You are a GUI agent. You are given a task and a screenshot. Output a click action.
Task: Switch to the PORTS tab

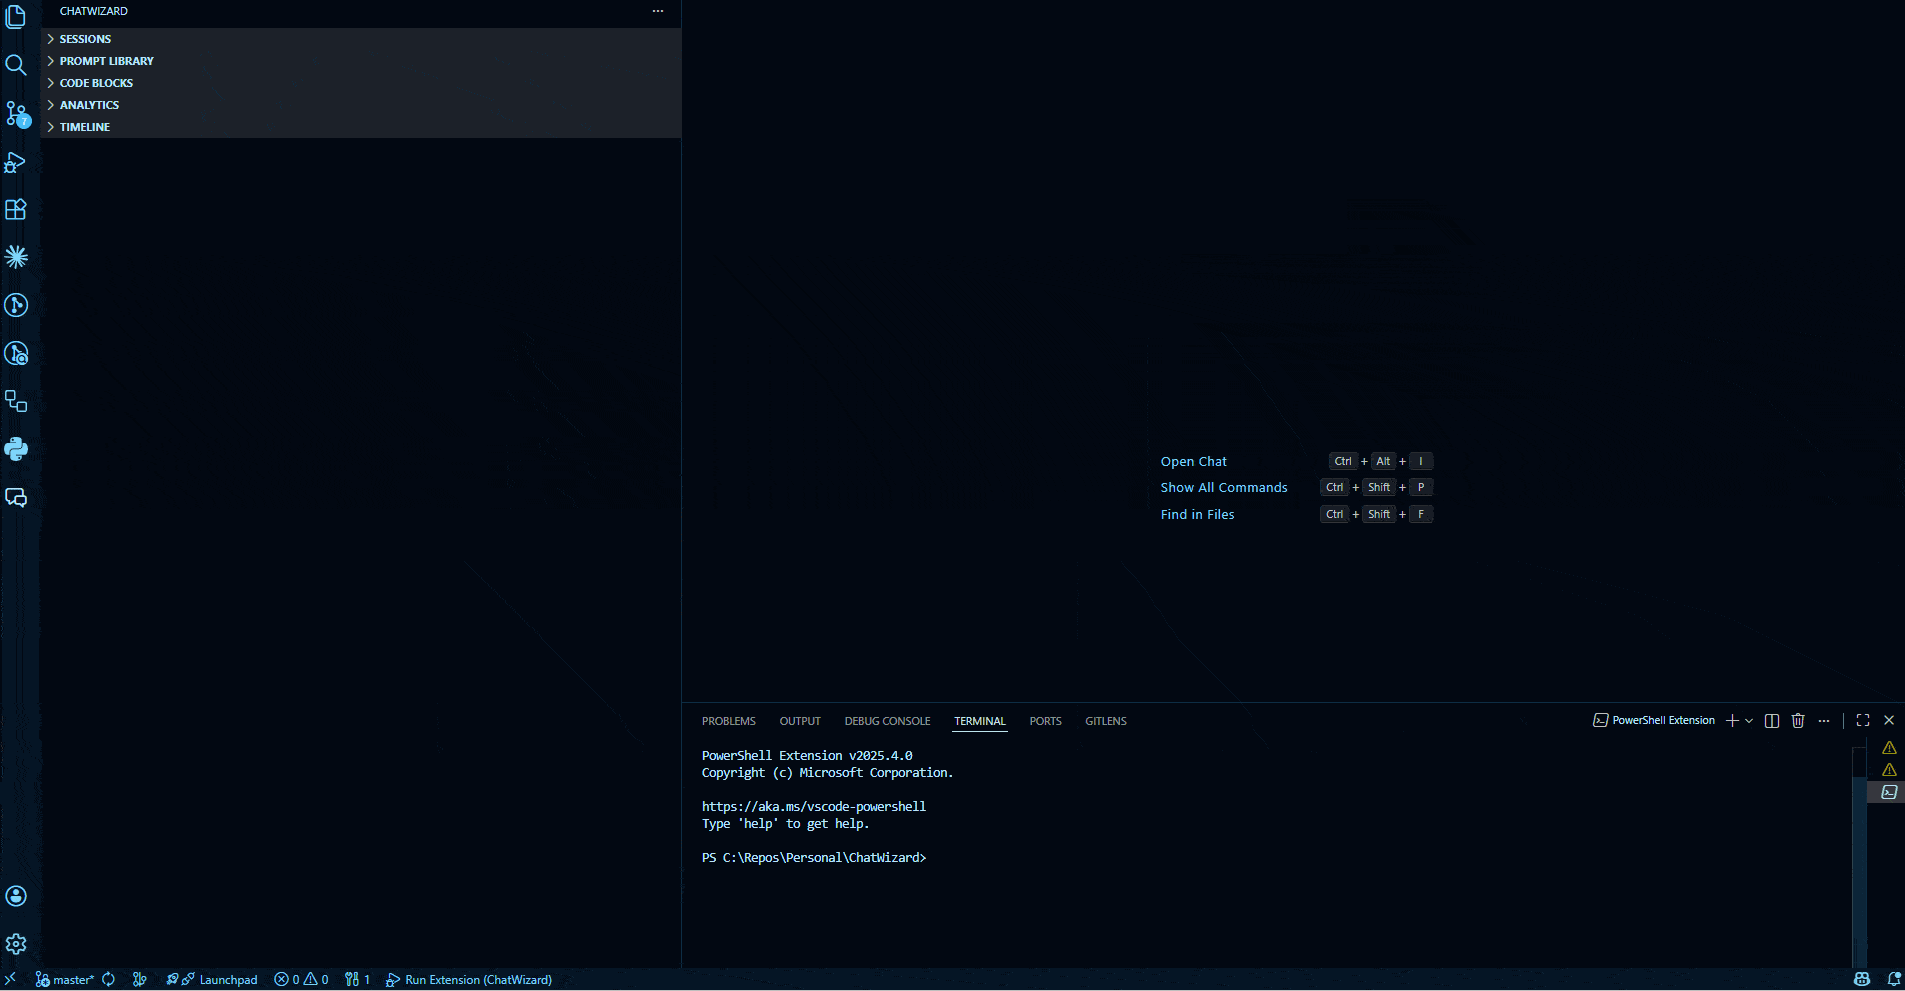pyautogui.click(x=1046, y=721)
